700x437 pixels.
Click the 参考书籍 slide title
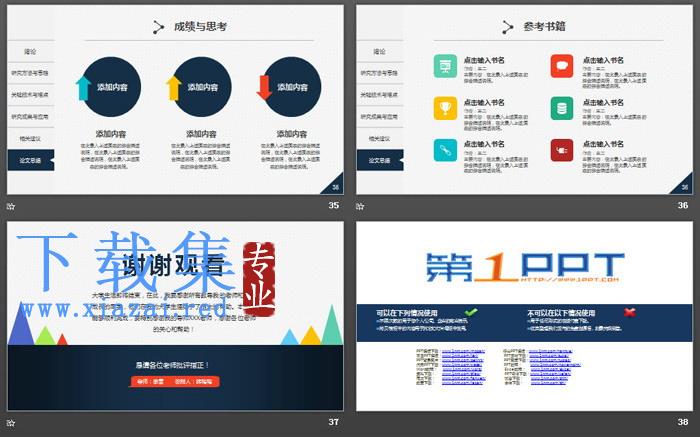point(544,27)
